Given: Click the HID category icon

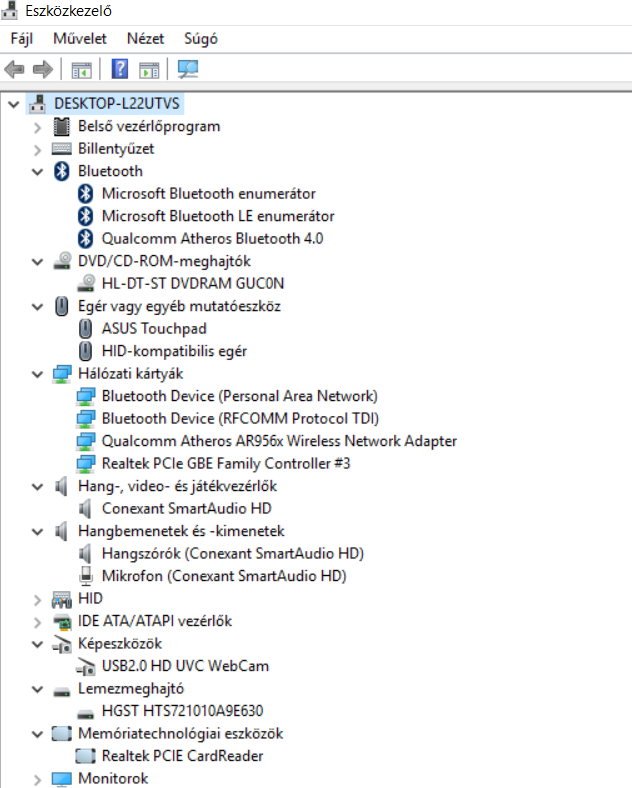Looking at the screenshot, I should coord(62,599).
